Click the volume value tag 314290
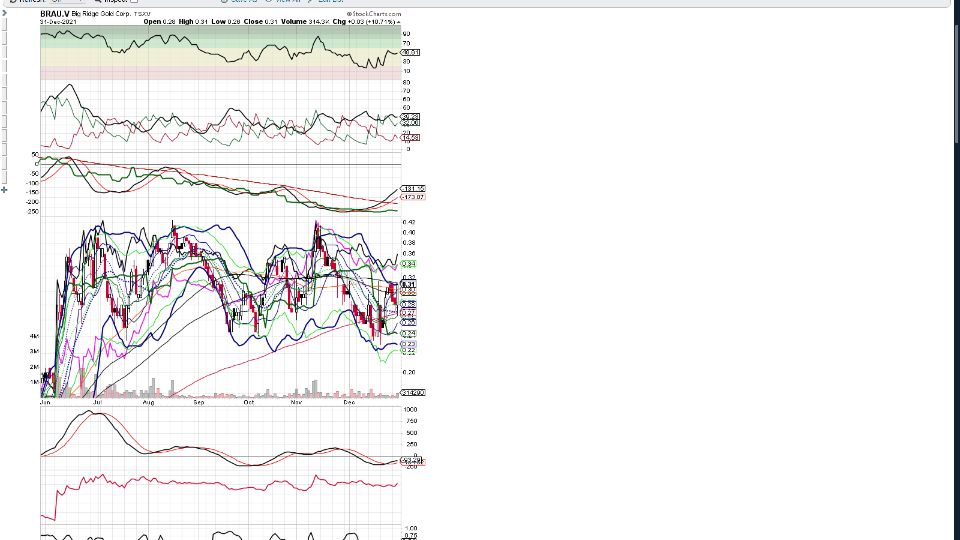 click(412, 393)
